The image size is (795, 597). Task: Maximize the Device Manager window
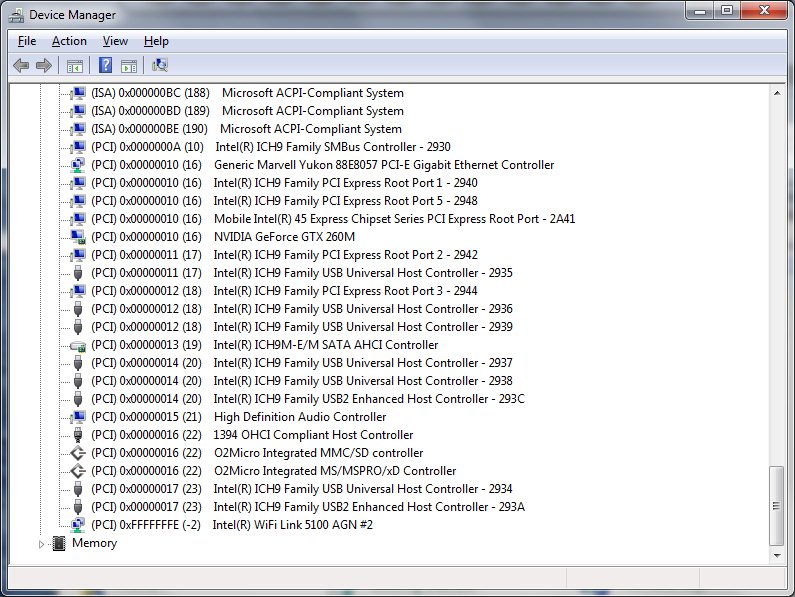(x=727, y=11)
